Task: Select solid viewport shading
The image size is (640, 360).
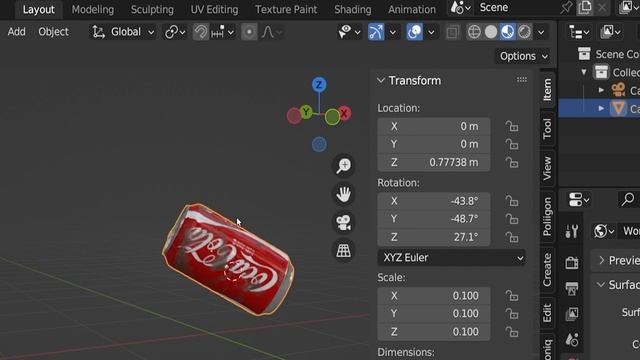Action: (x=491, y=32)
